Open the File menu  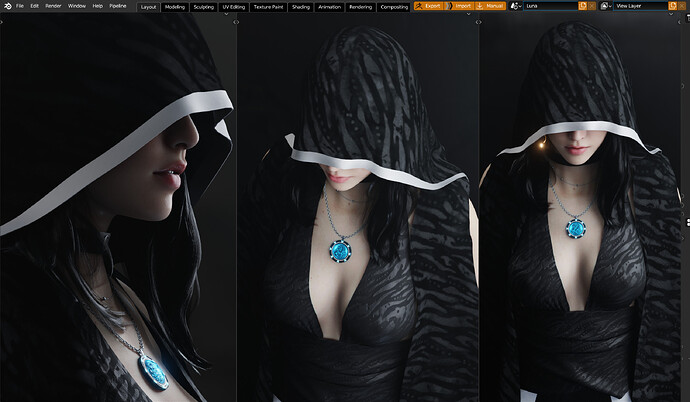click(x=20, y=6)
